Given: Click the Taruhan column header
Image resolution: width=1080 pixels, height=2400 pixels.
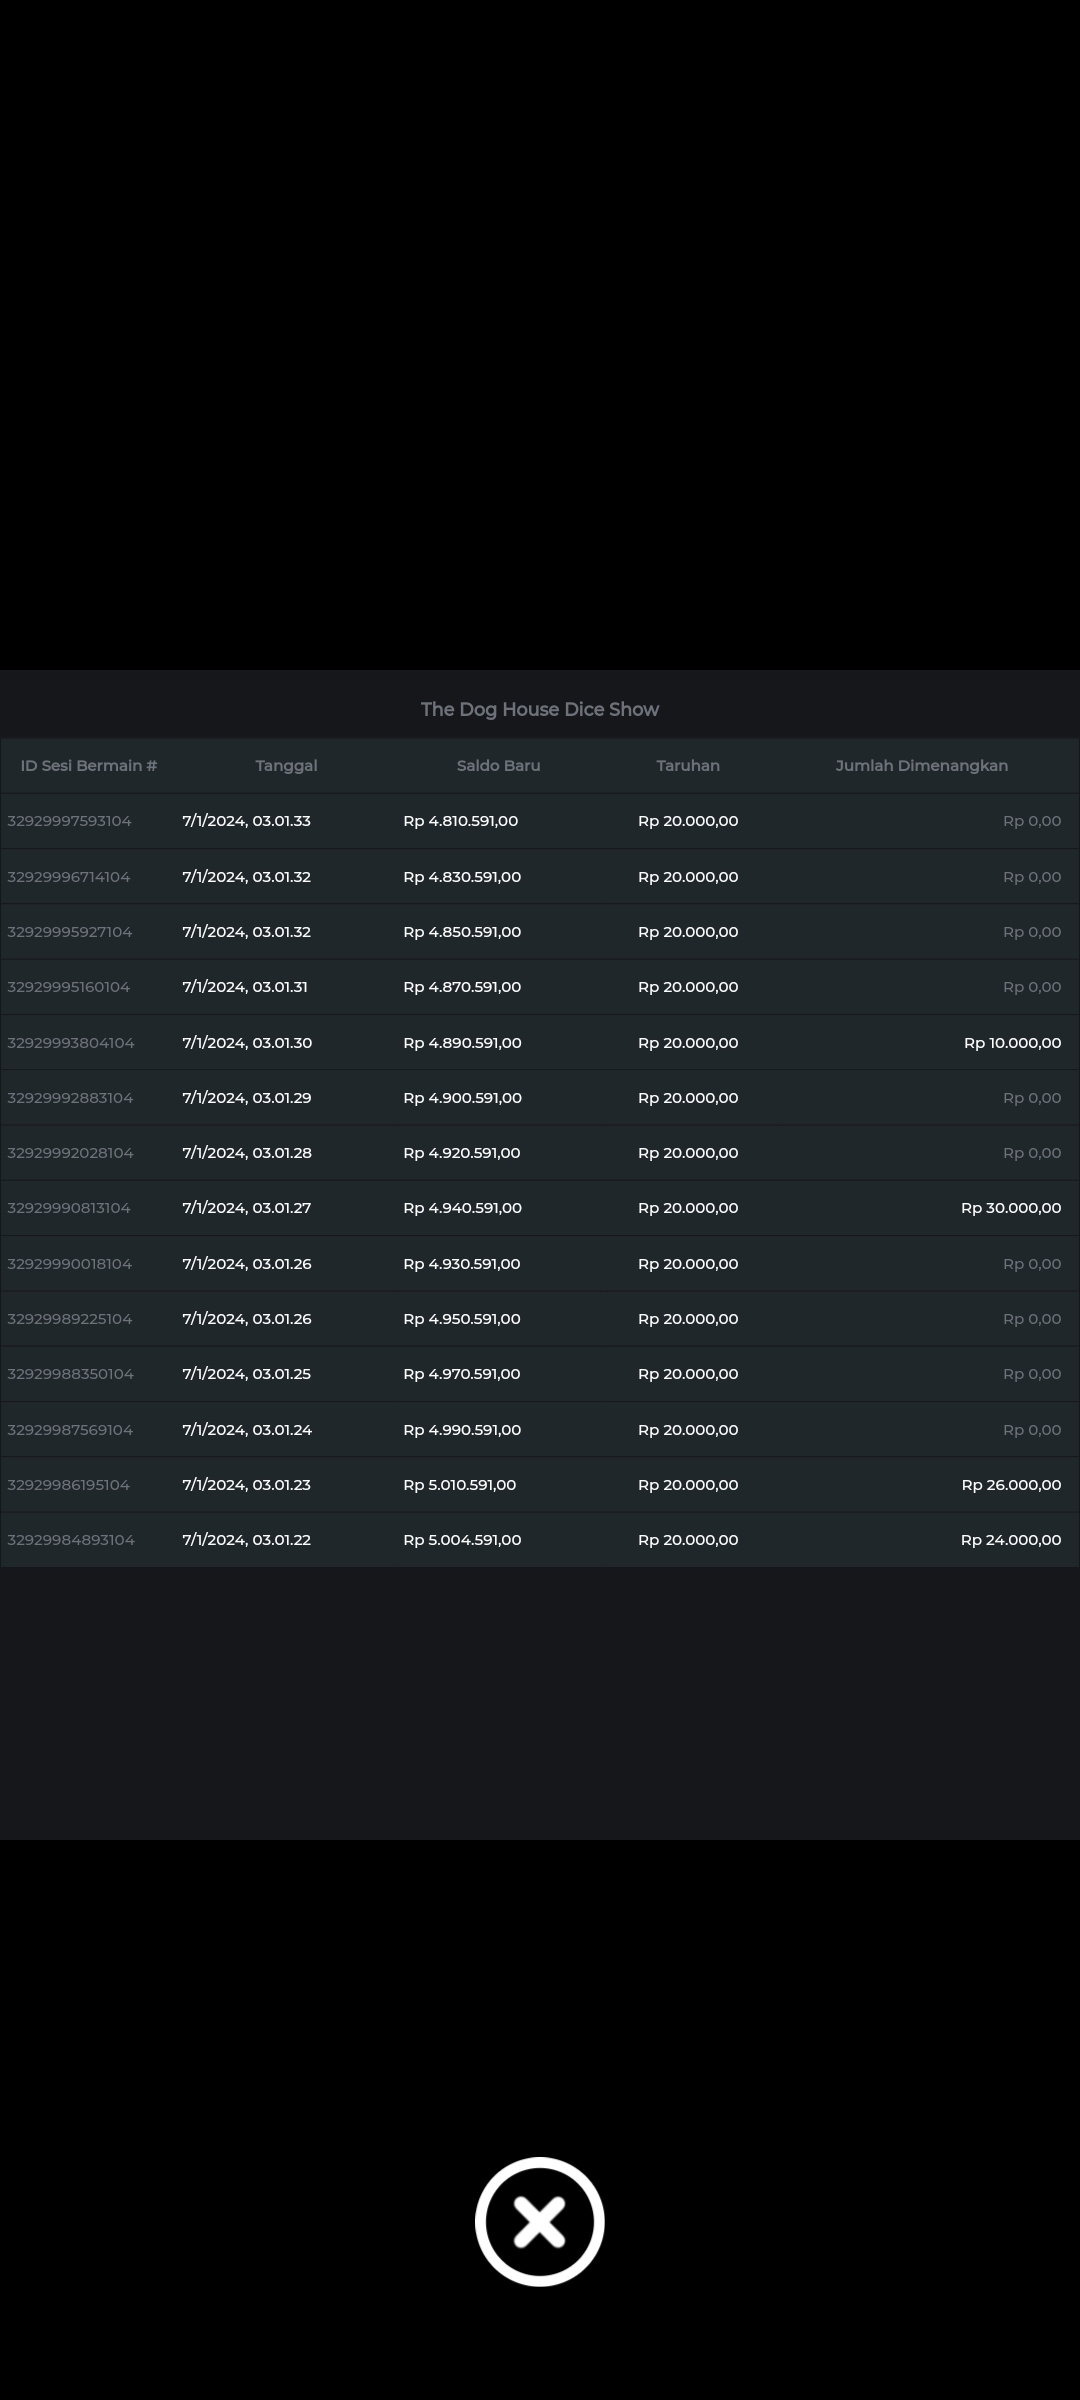Looking at the screenshot, I should pos(688,765).
